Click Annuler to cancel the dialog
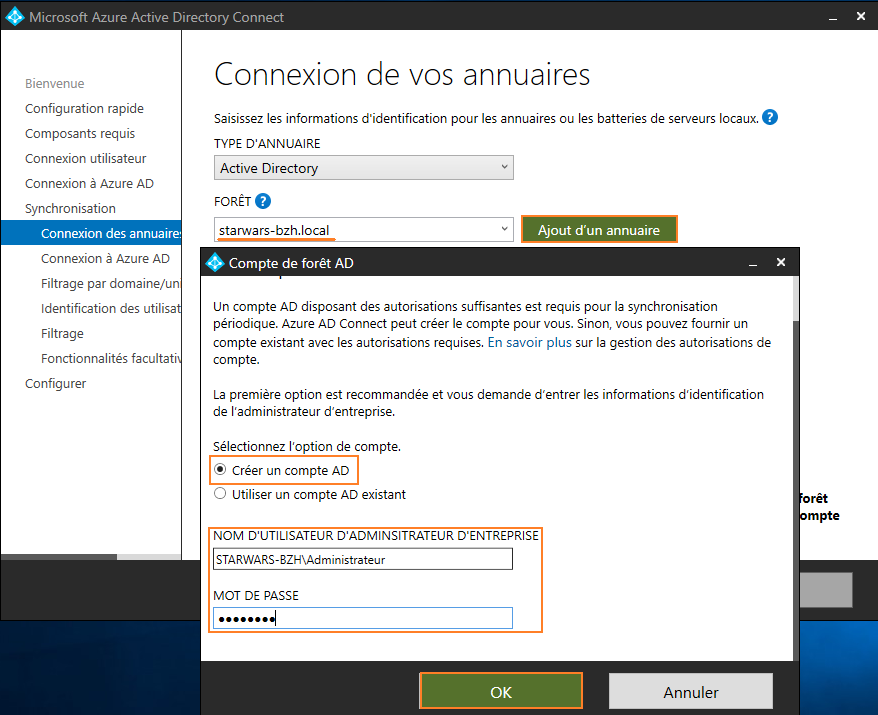878x715 pixels. [x=690, y=692]
